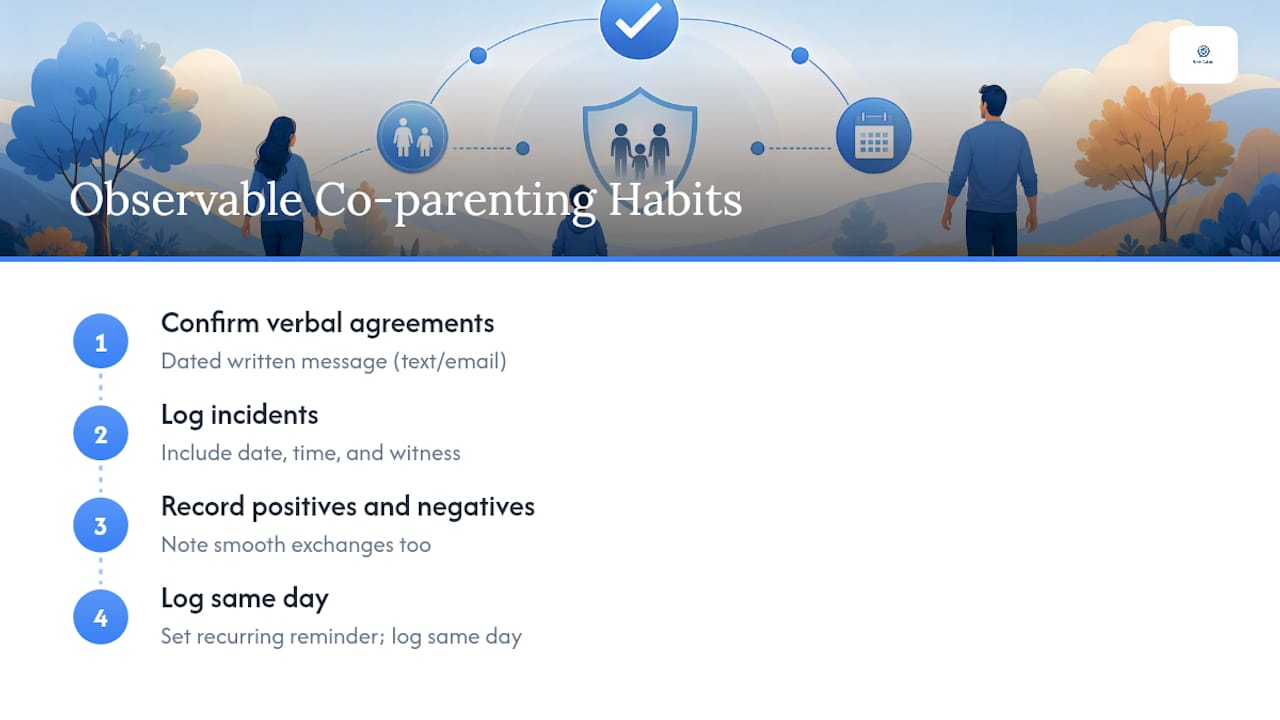Click the large checkmark circle icon
This screenshot has height=720, width=1280.
(639, 22)
